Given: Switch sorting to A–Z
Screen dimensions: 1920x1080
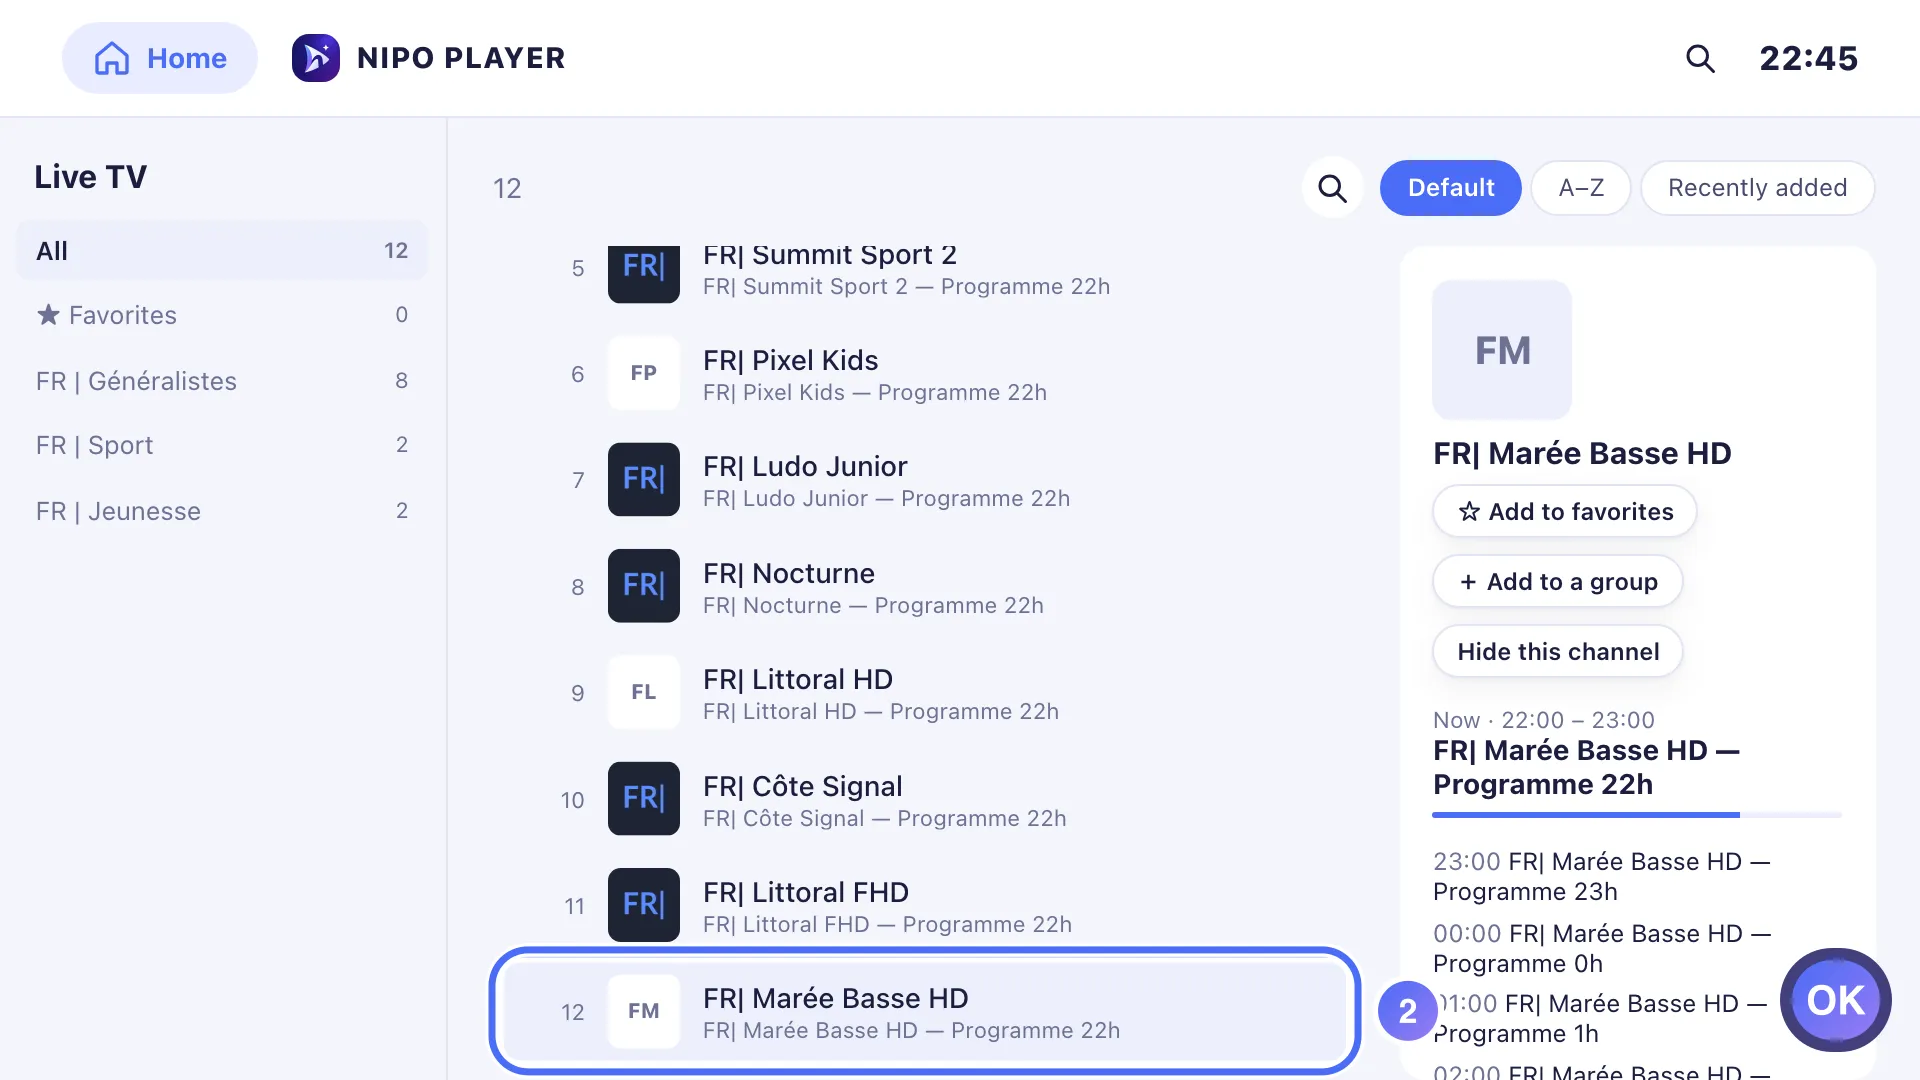Looking at the screenshot, I should click(1581, 188).
